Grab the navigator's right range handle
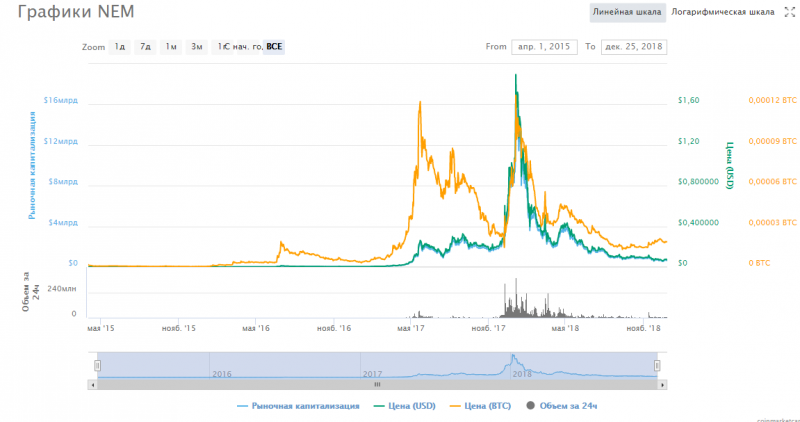Image resolution: width=800 pixels, height=422 pixels. pos(657,365)
